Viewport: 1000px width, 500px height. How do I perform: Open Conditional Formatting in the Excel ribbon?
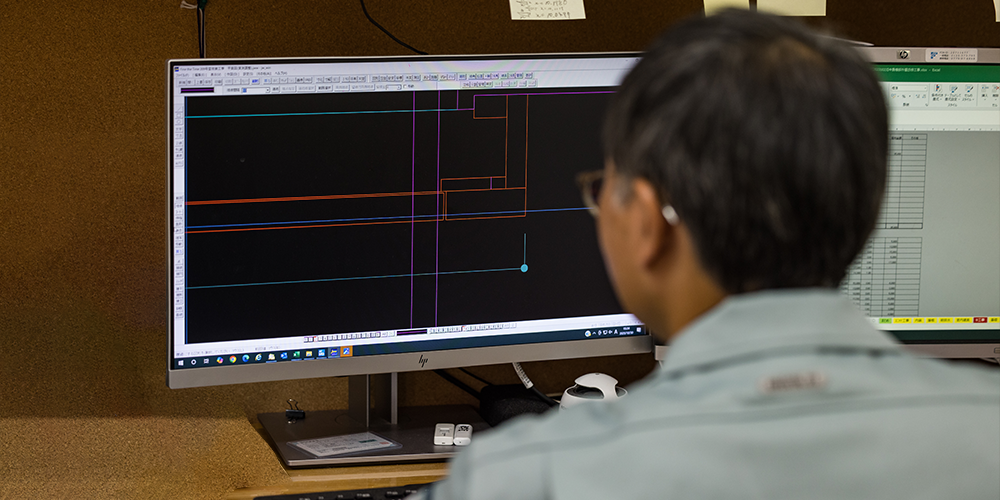pos(938,92)
